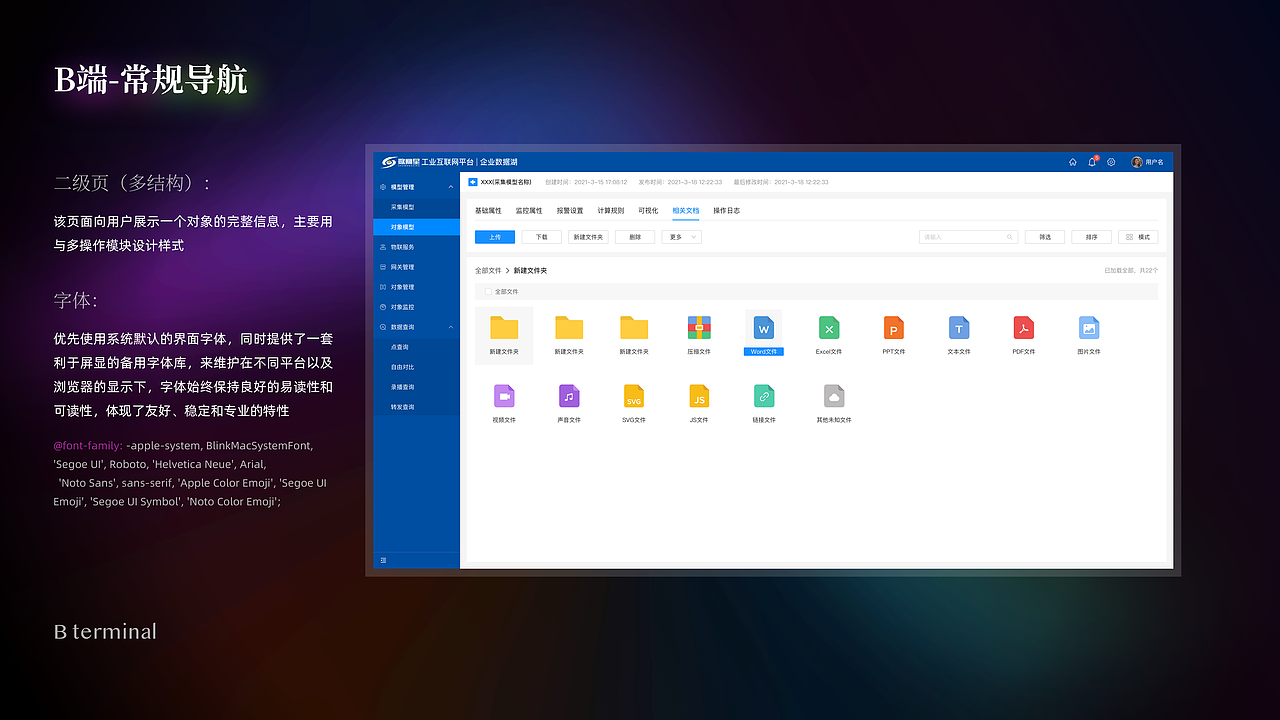Click the blue 上传 upload button
This screenshot has height=720, width=1280.
[x=494, y=236]
